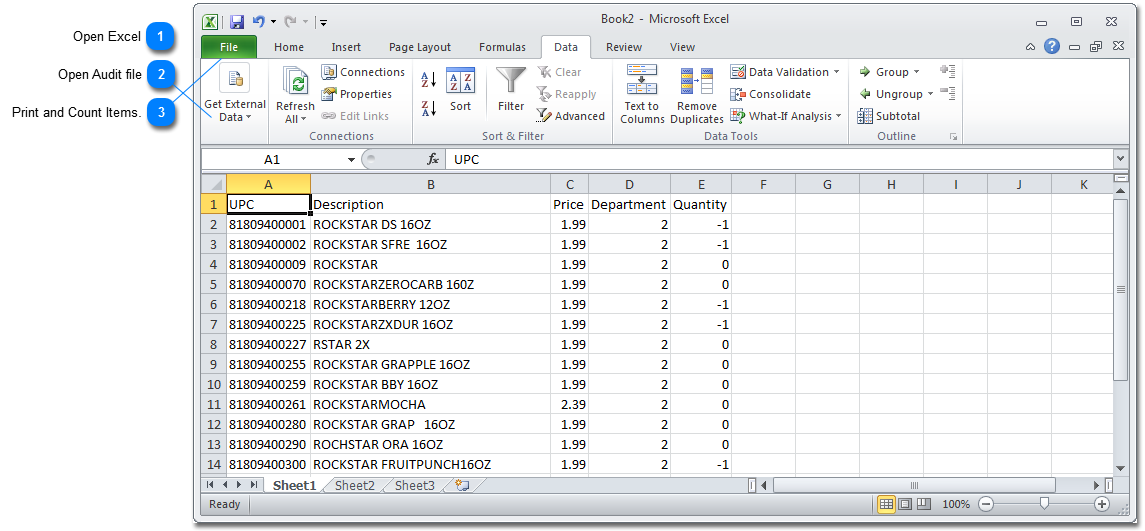
Task: Click the Description header cell
Action: pos(431,205)
